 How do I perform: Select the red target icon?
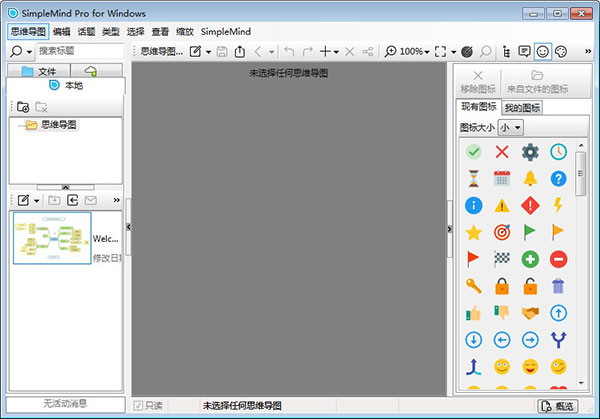[x=502, y=232]
